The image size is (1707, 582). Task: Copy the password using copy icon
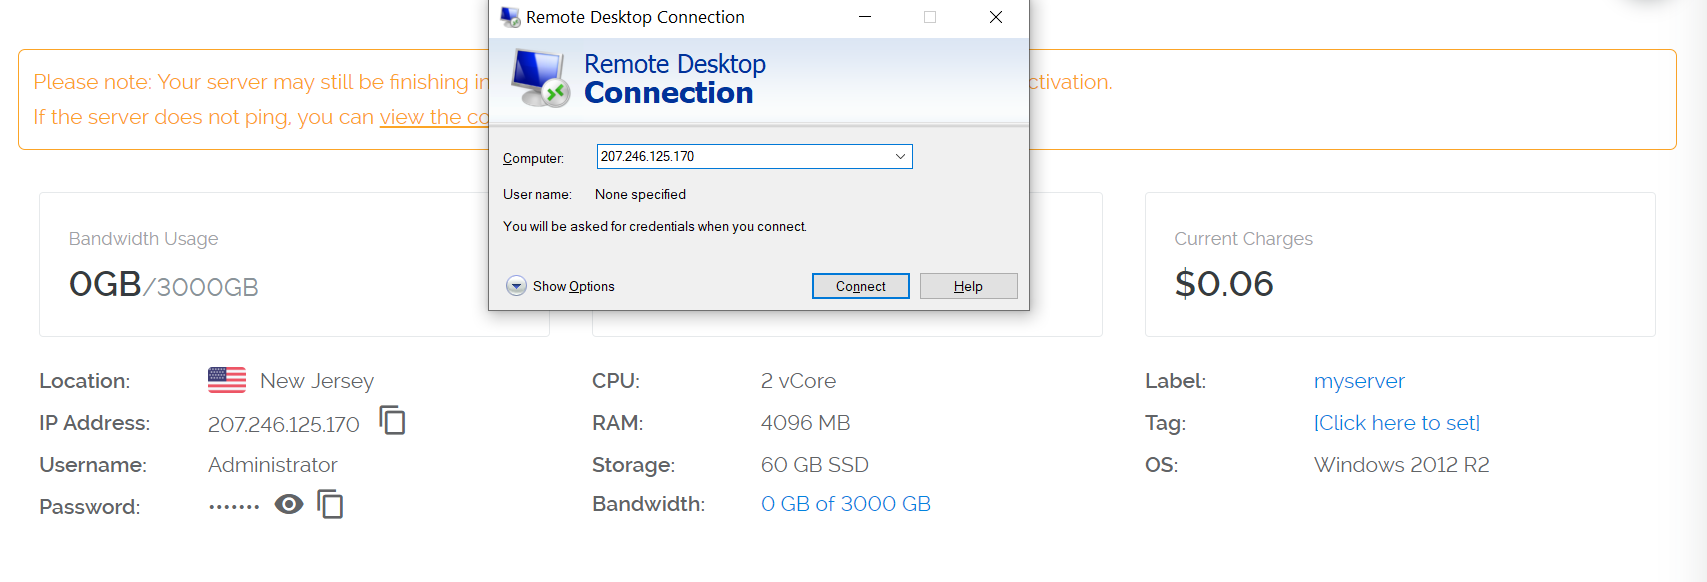click(330, 504)
